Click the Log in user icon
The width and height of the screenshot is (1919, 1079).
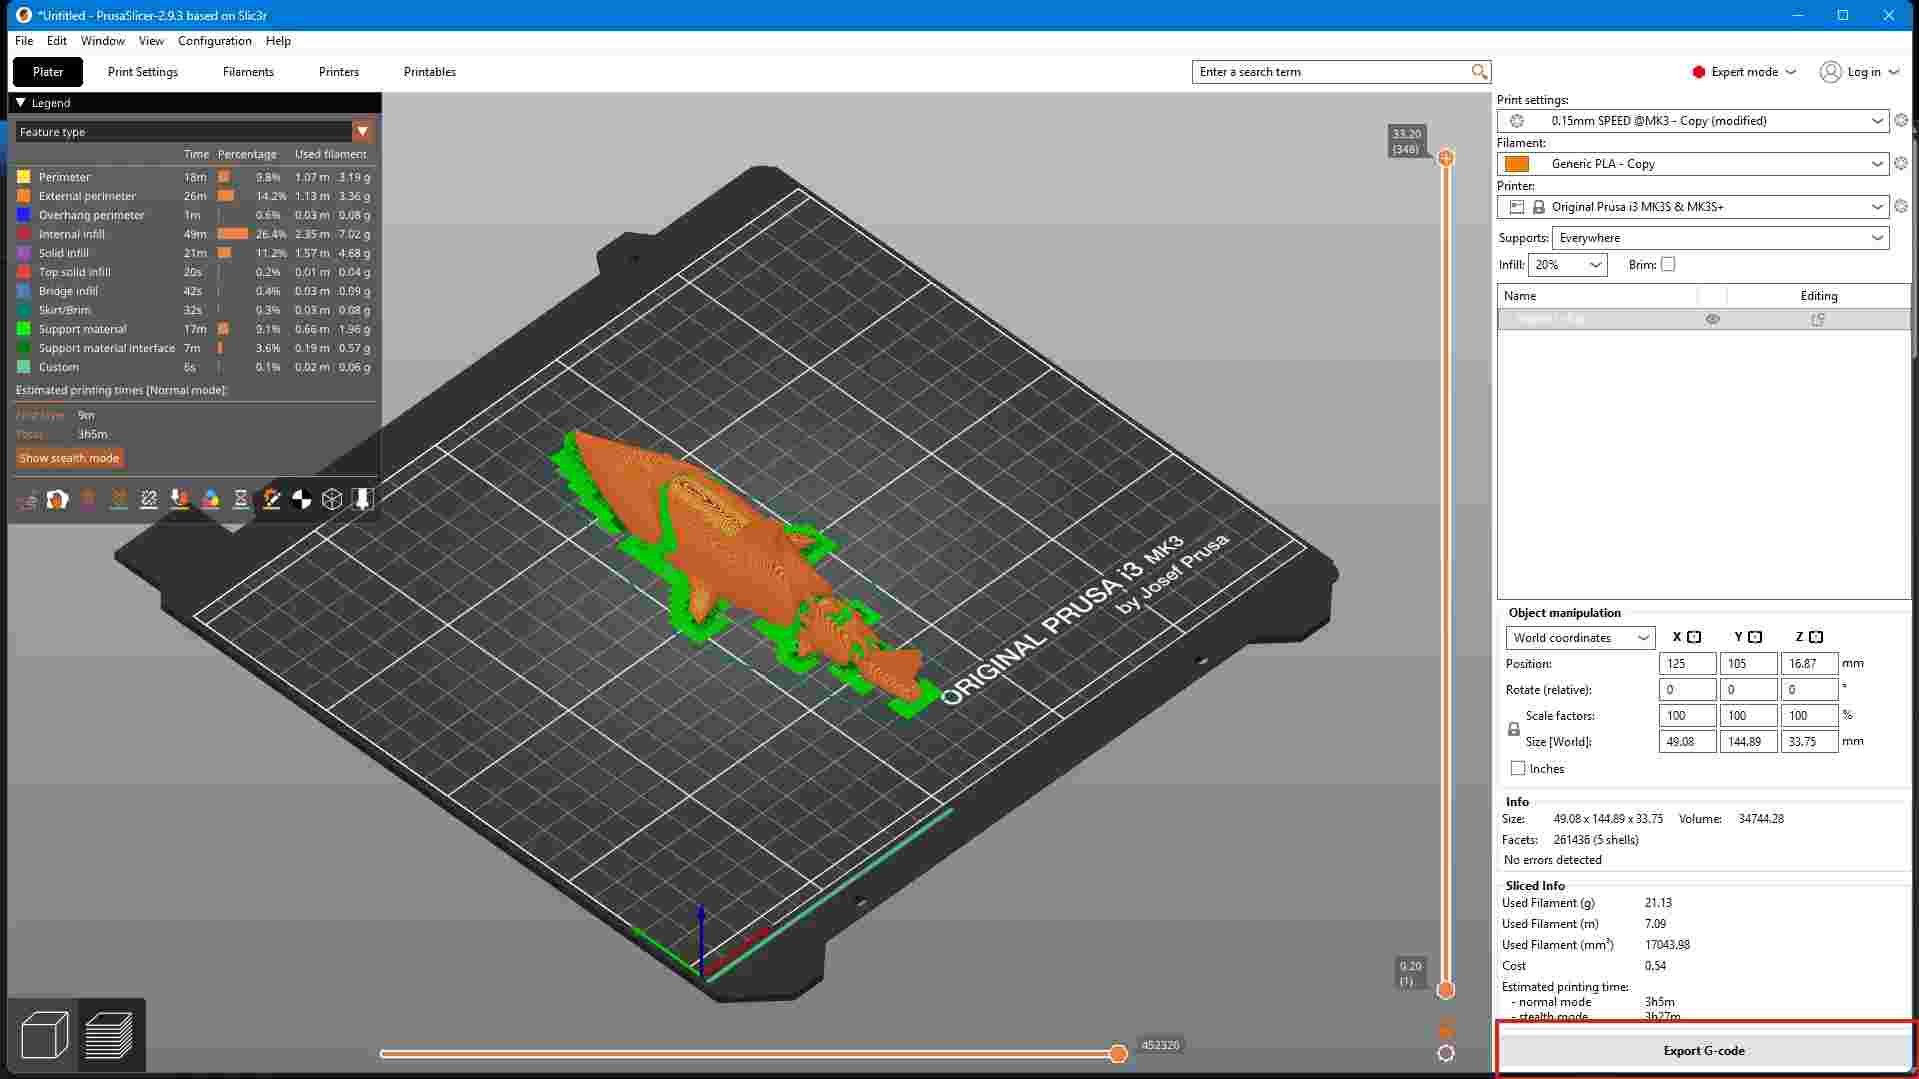[1831, 72]
